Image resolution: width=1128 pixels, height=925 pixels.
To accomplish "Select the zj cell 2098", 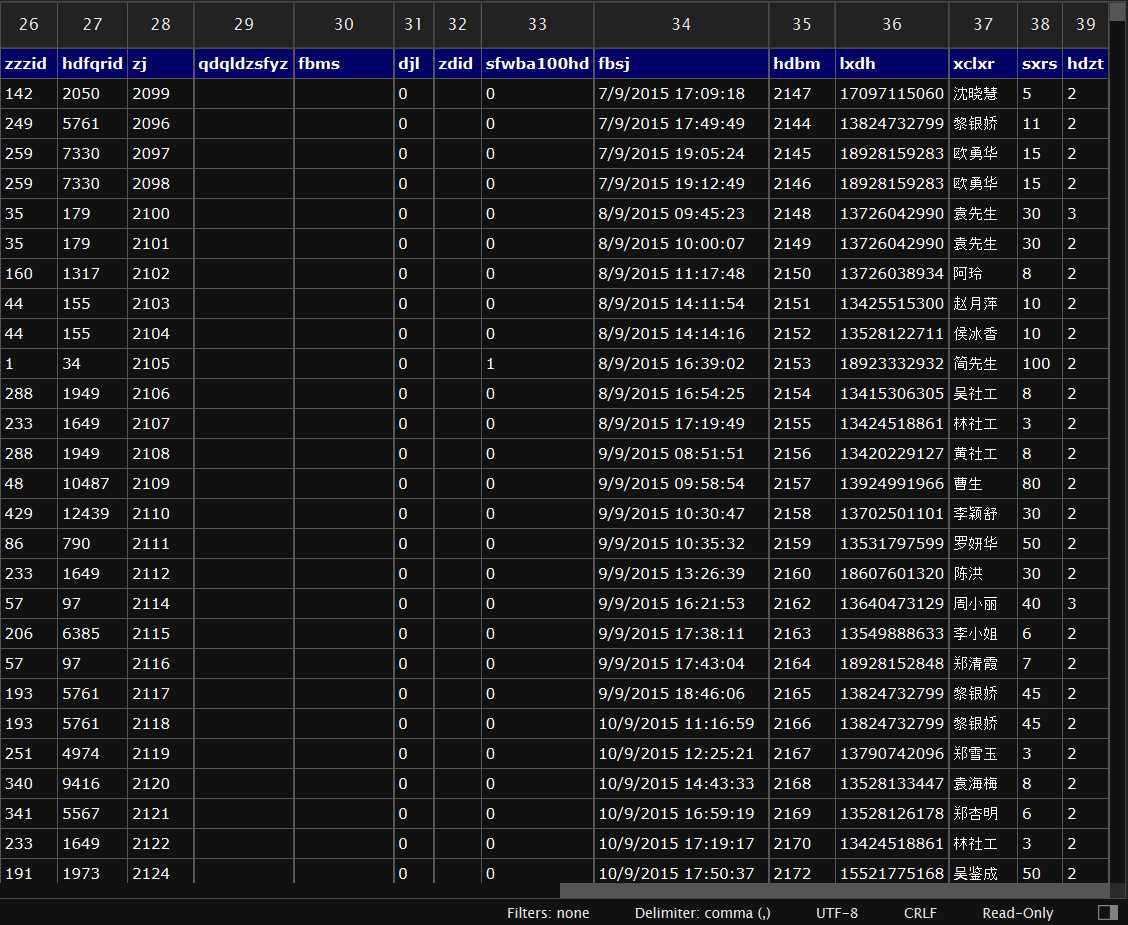I will tap(160, 183).
